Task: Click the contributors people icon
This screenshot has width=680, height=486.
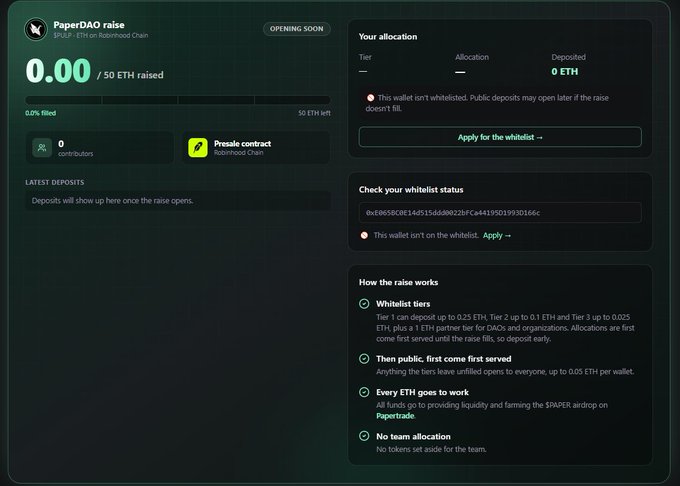Action: 42,148
